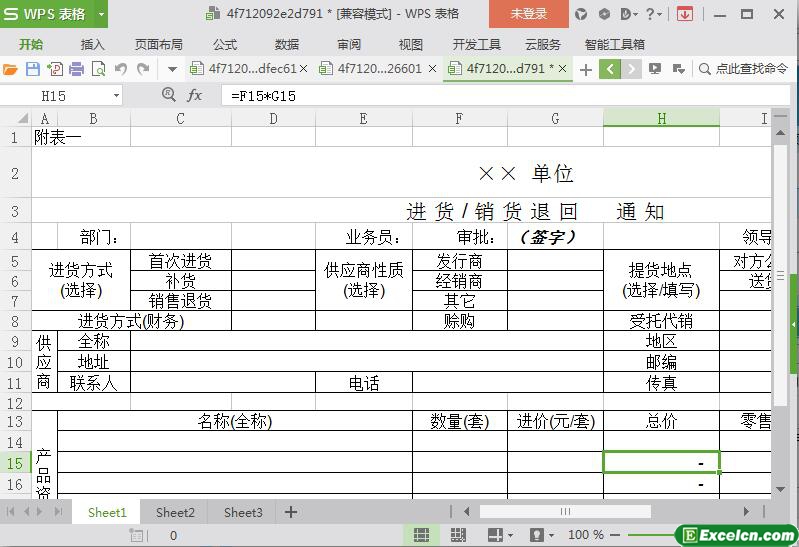Expand the Name Box dropdown arrow
Image resolution: width=799 pixels, height=547 pixels.
(x=116, y=96)
